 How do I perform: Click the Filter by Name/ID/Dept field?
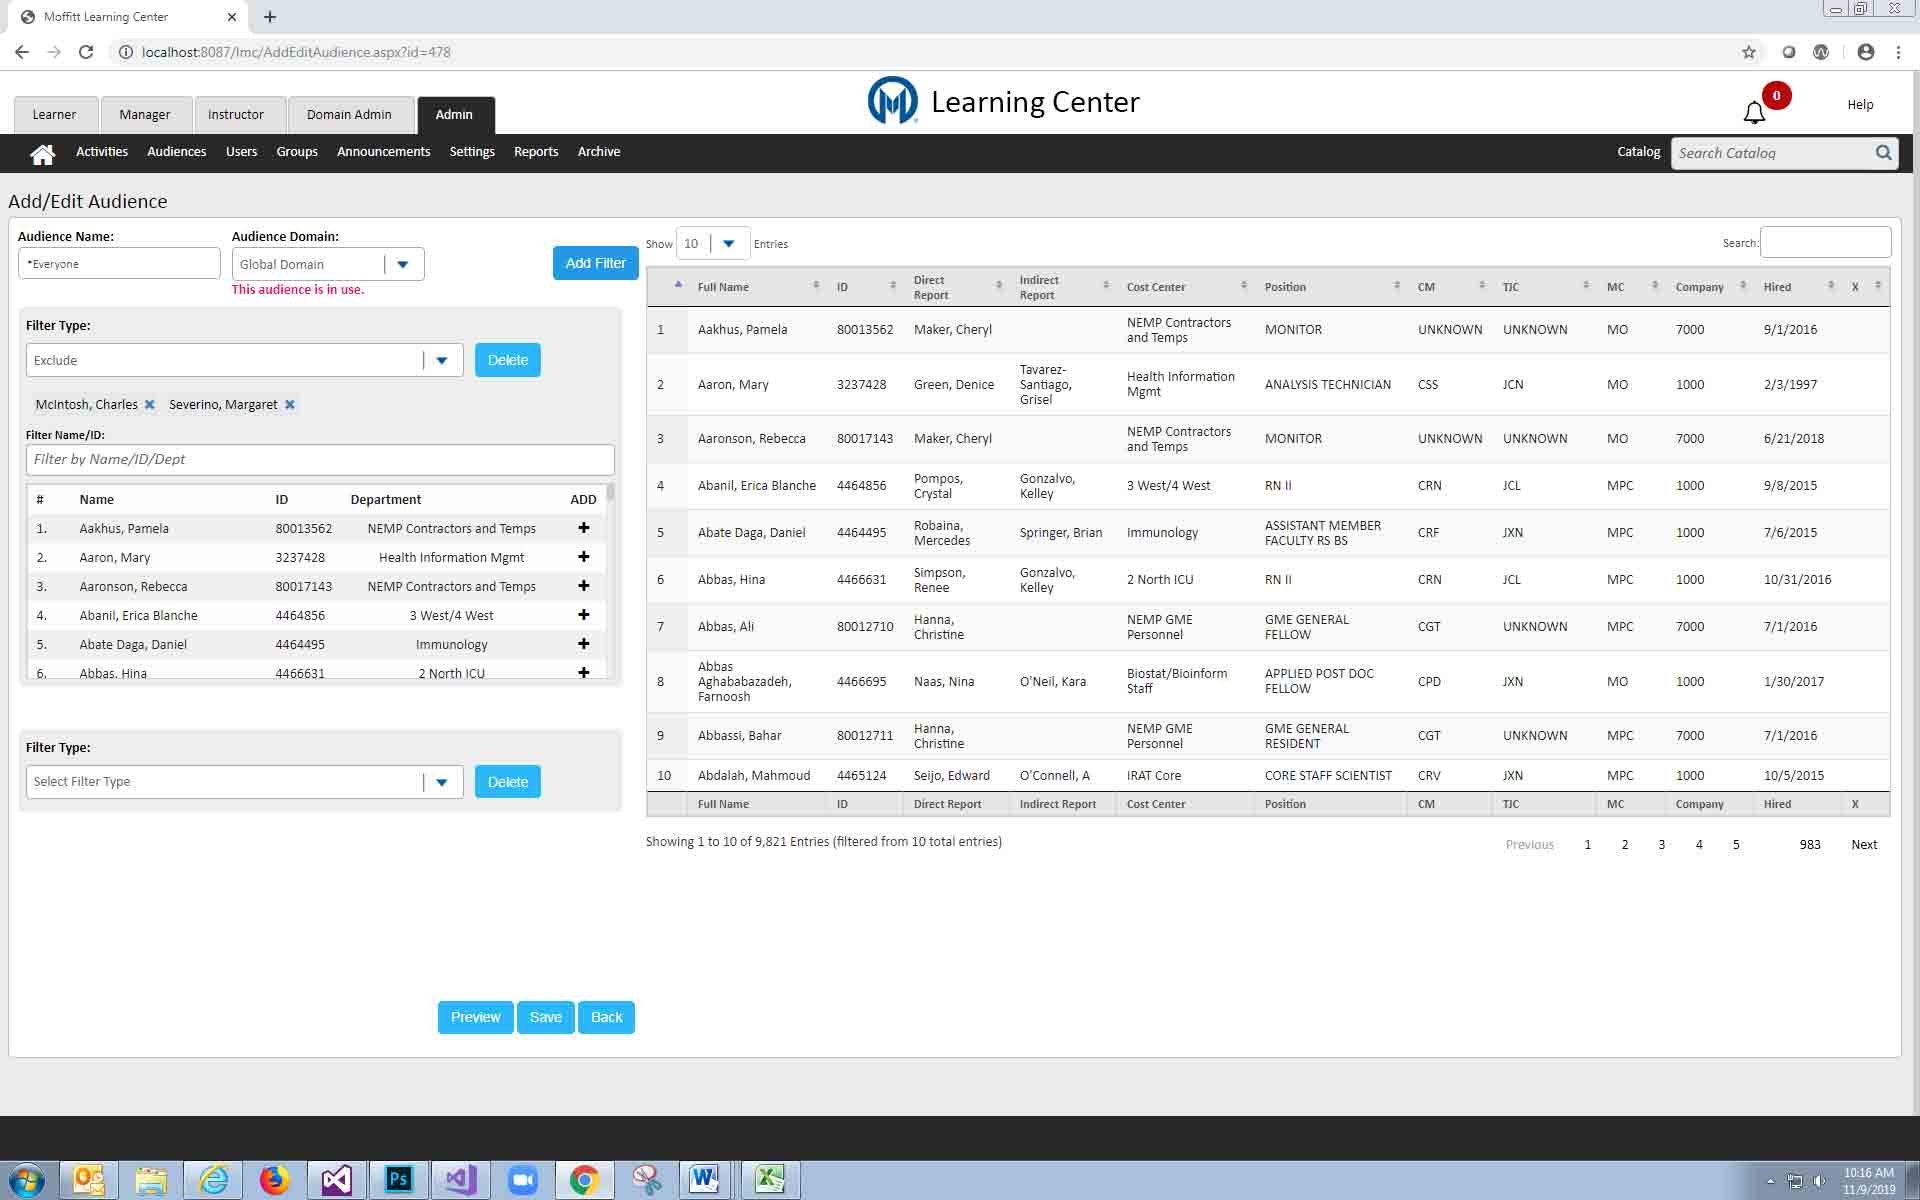click(x=320, y=460)
